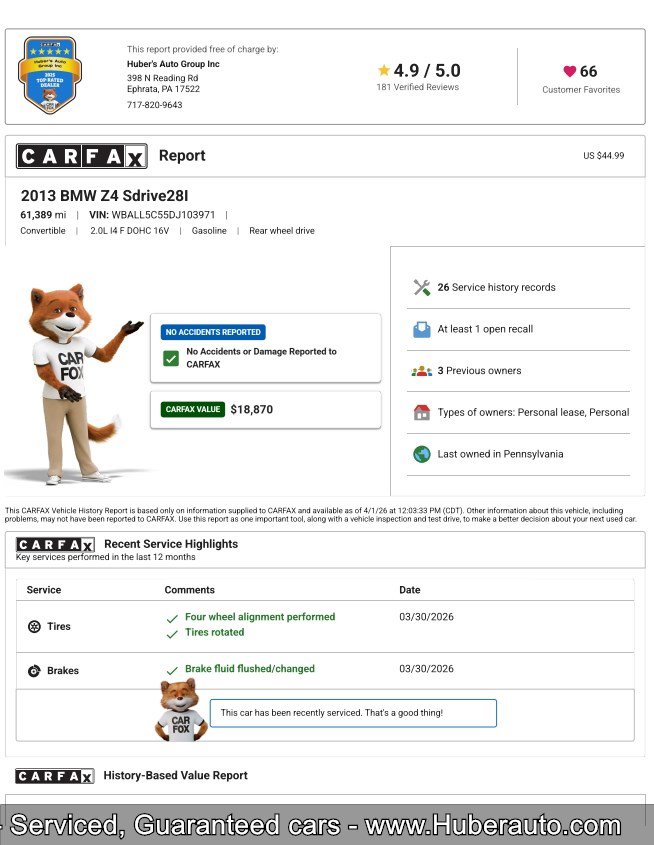
Task: Click the house types of owners icon
Action: pos(421,412)
